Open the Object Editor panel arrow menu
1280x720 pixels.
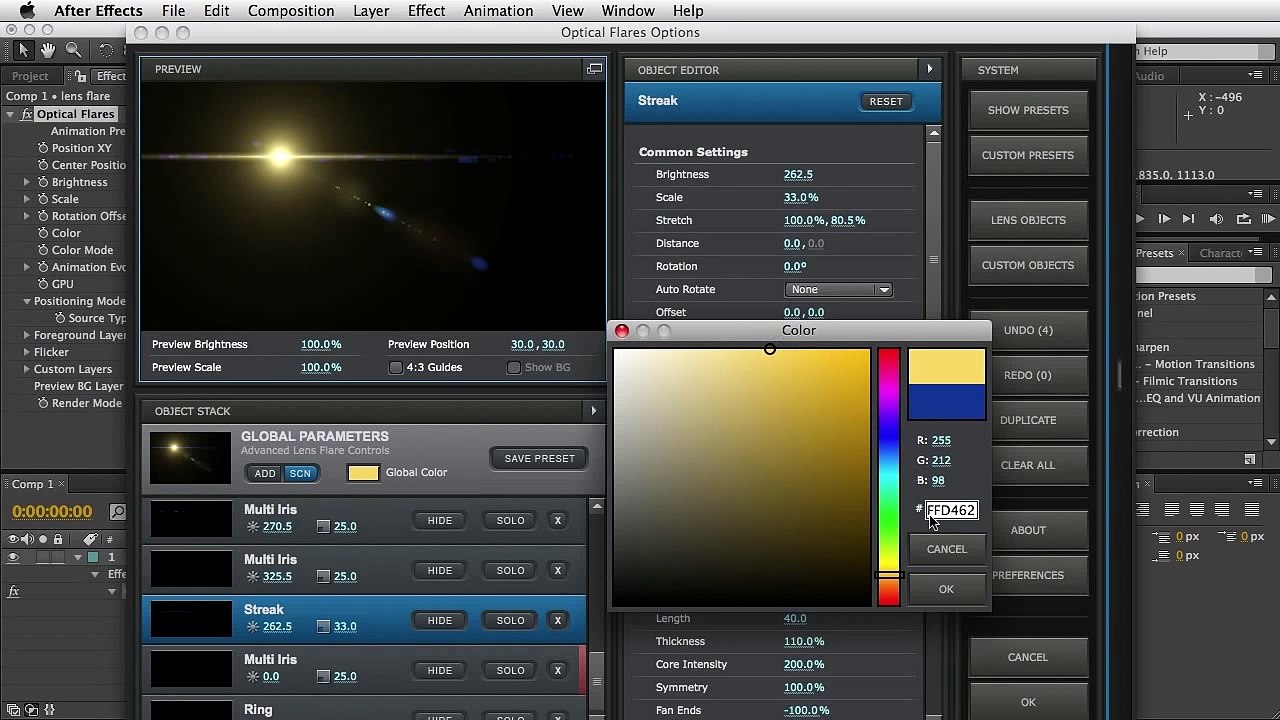point(930,69)
